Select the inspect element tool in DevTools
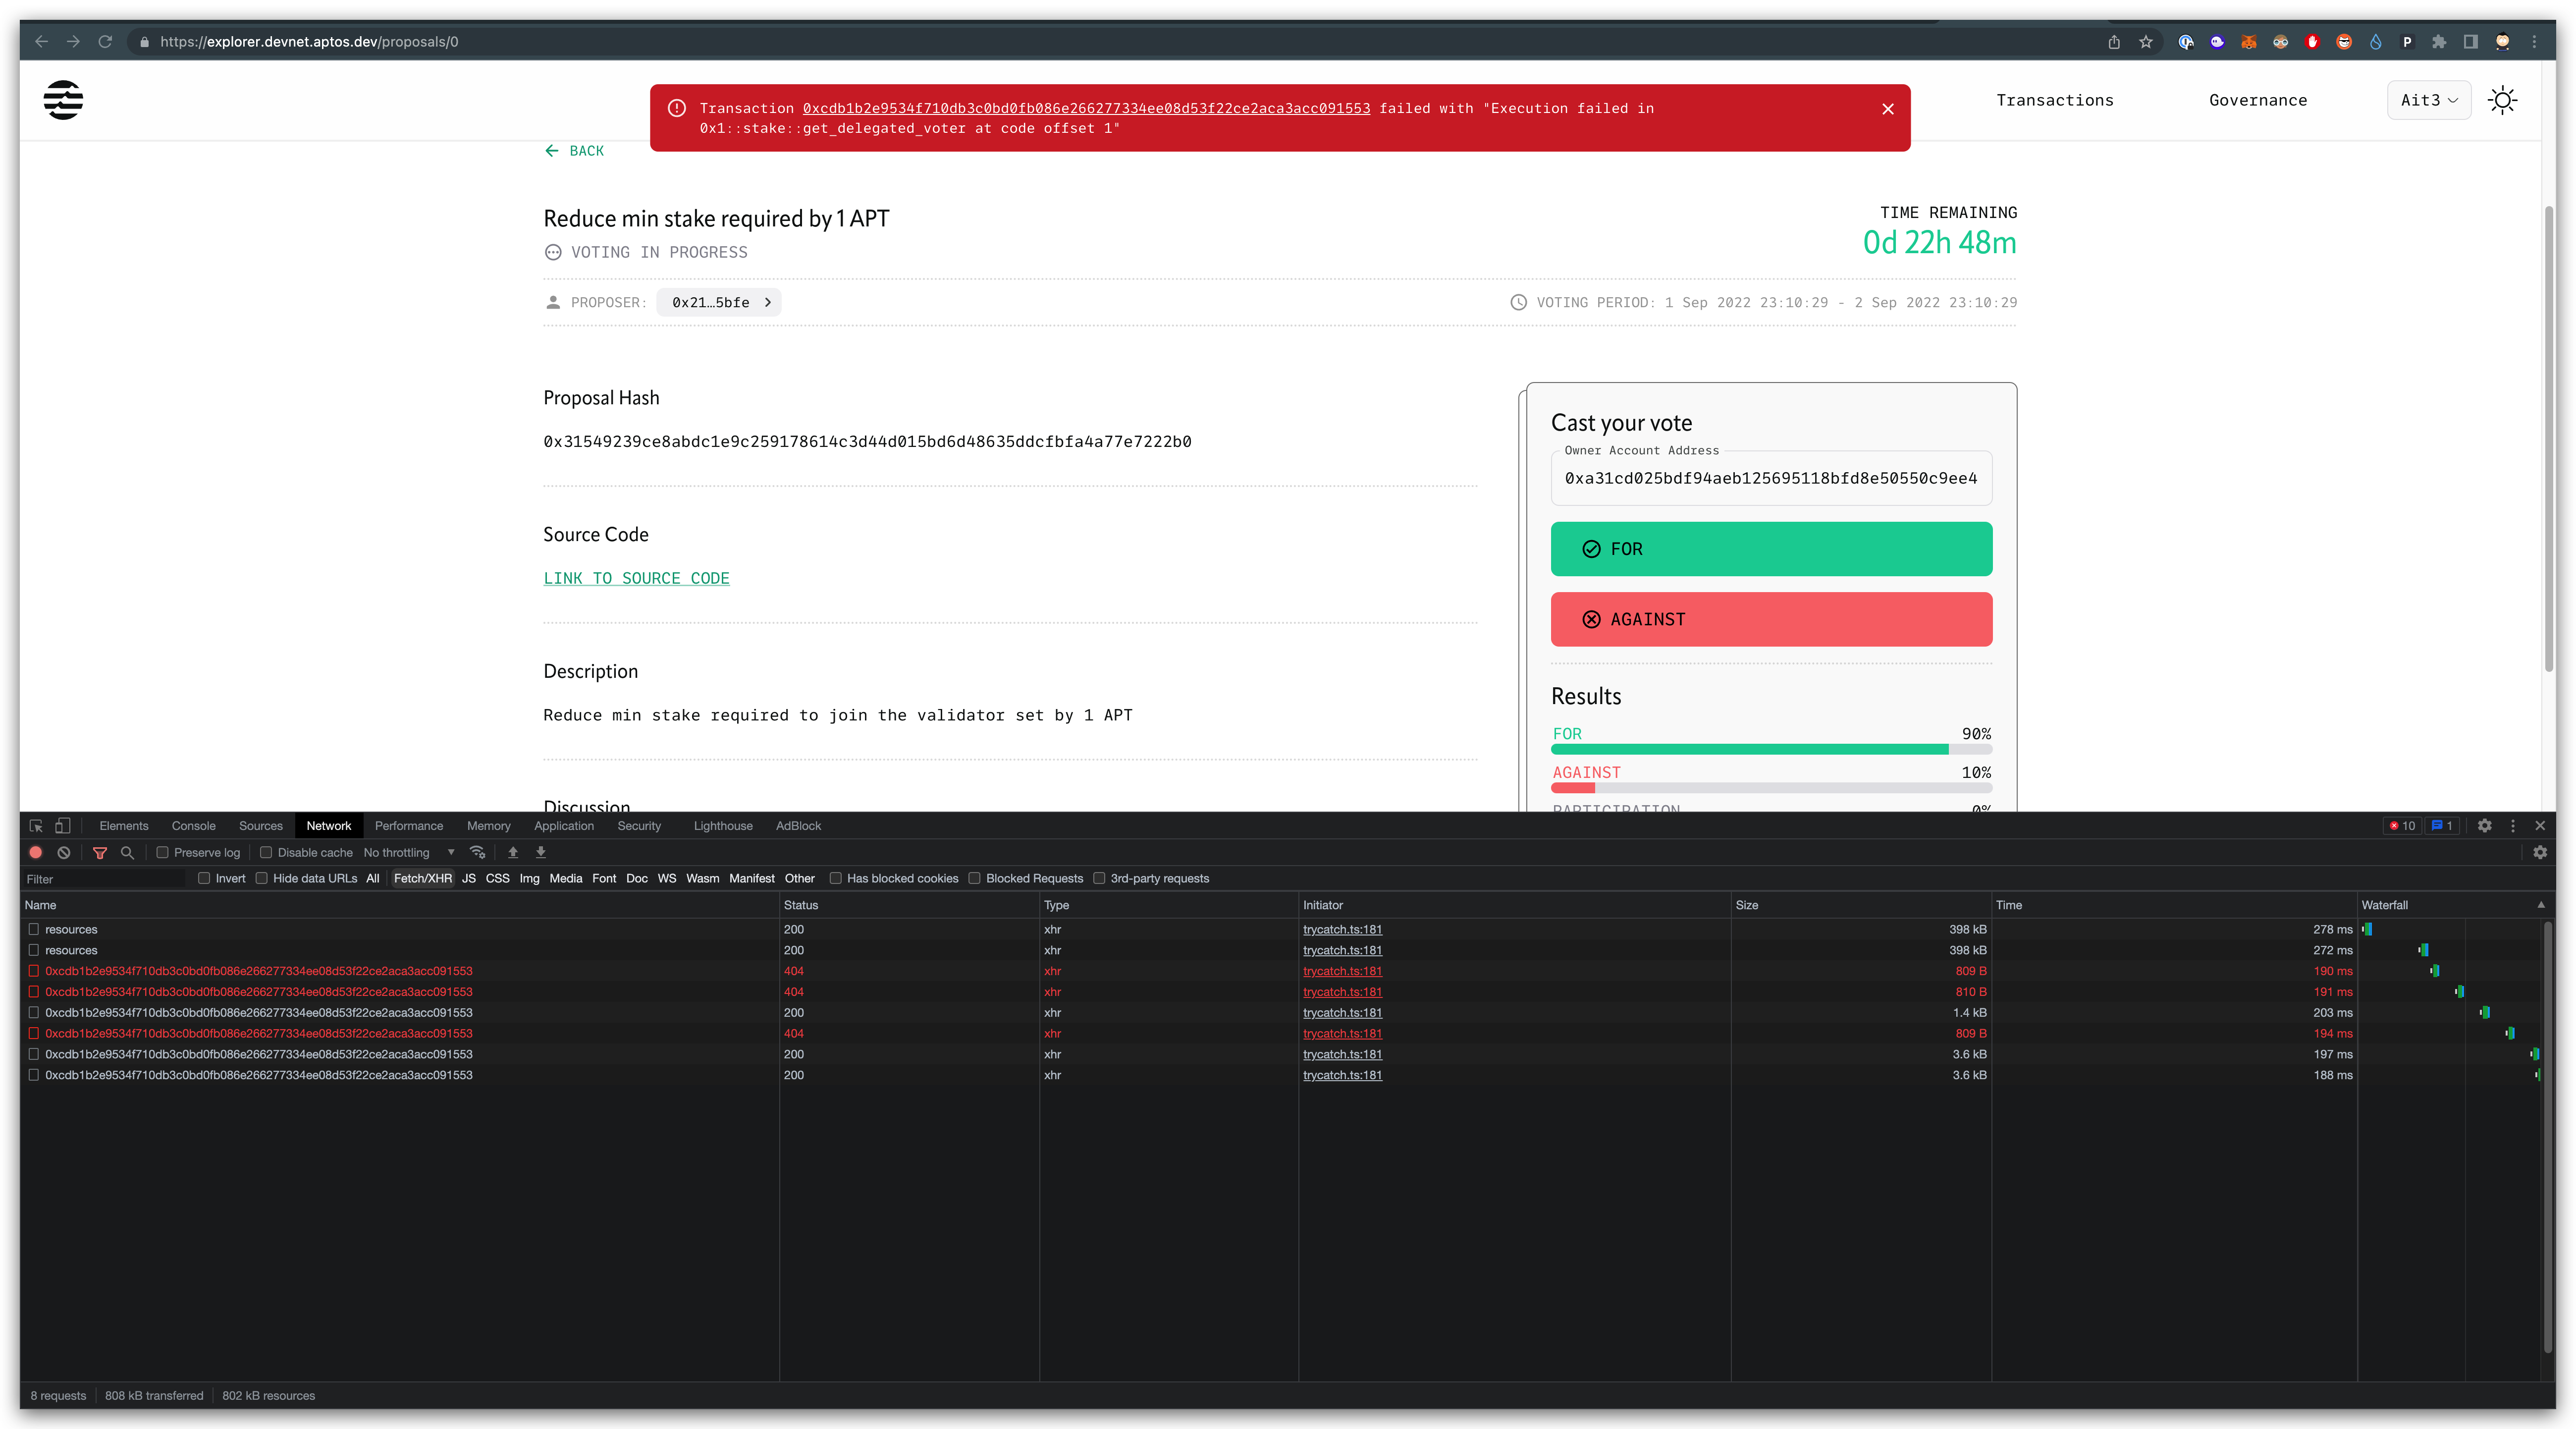 [x=36, y=826]
